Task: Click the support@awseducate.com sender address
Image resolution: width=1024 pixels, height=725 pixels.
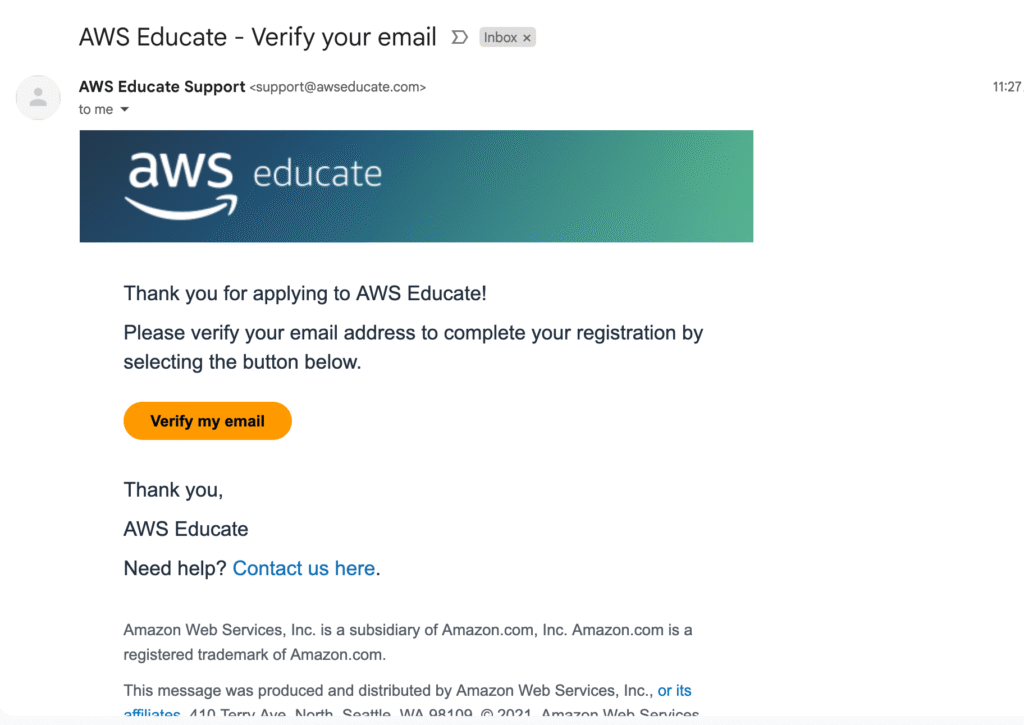Action: click(x=338, y=87)
